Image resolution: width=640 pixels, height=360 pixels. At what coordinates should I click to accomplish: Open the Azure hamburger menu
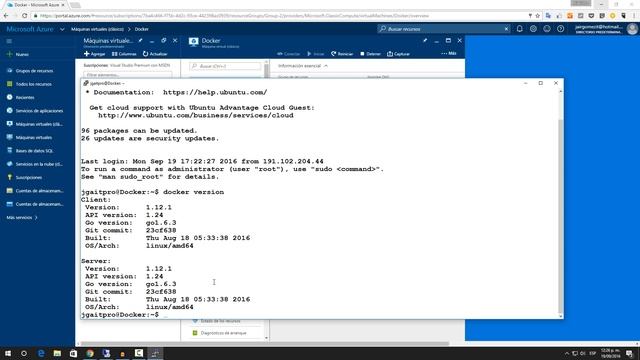point(9,41)
